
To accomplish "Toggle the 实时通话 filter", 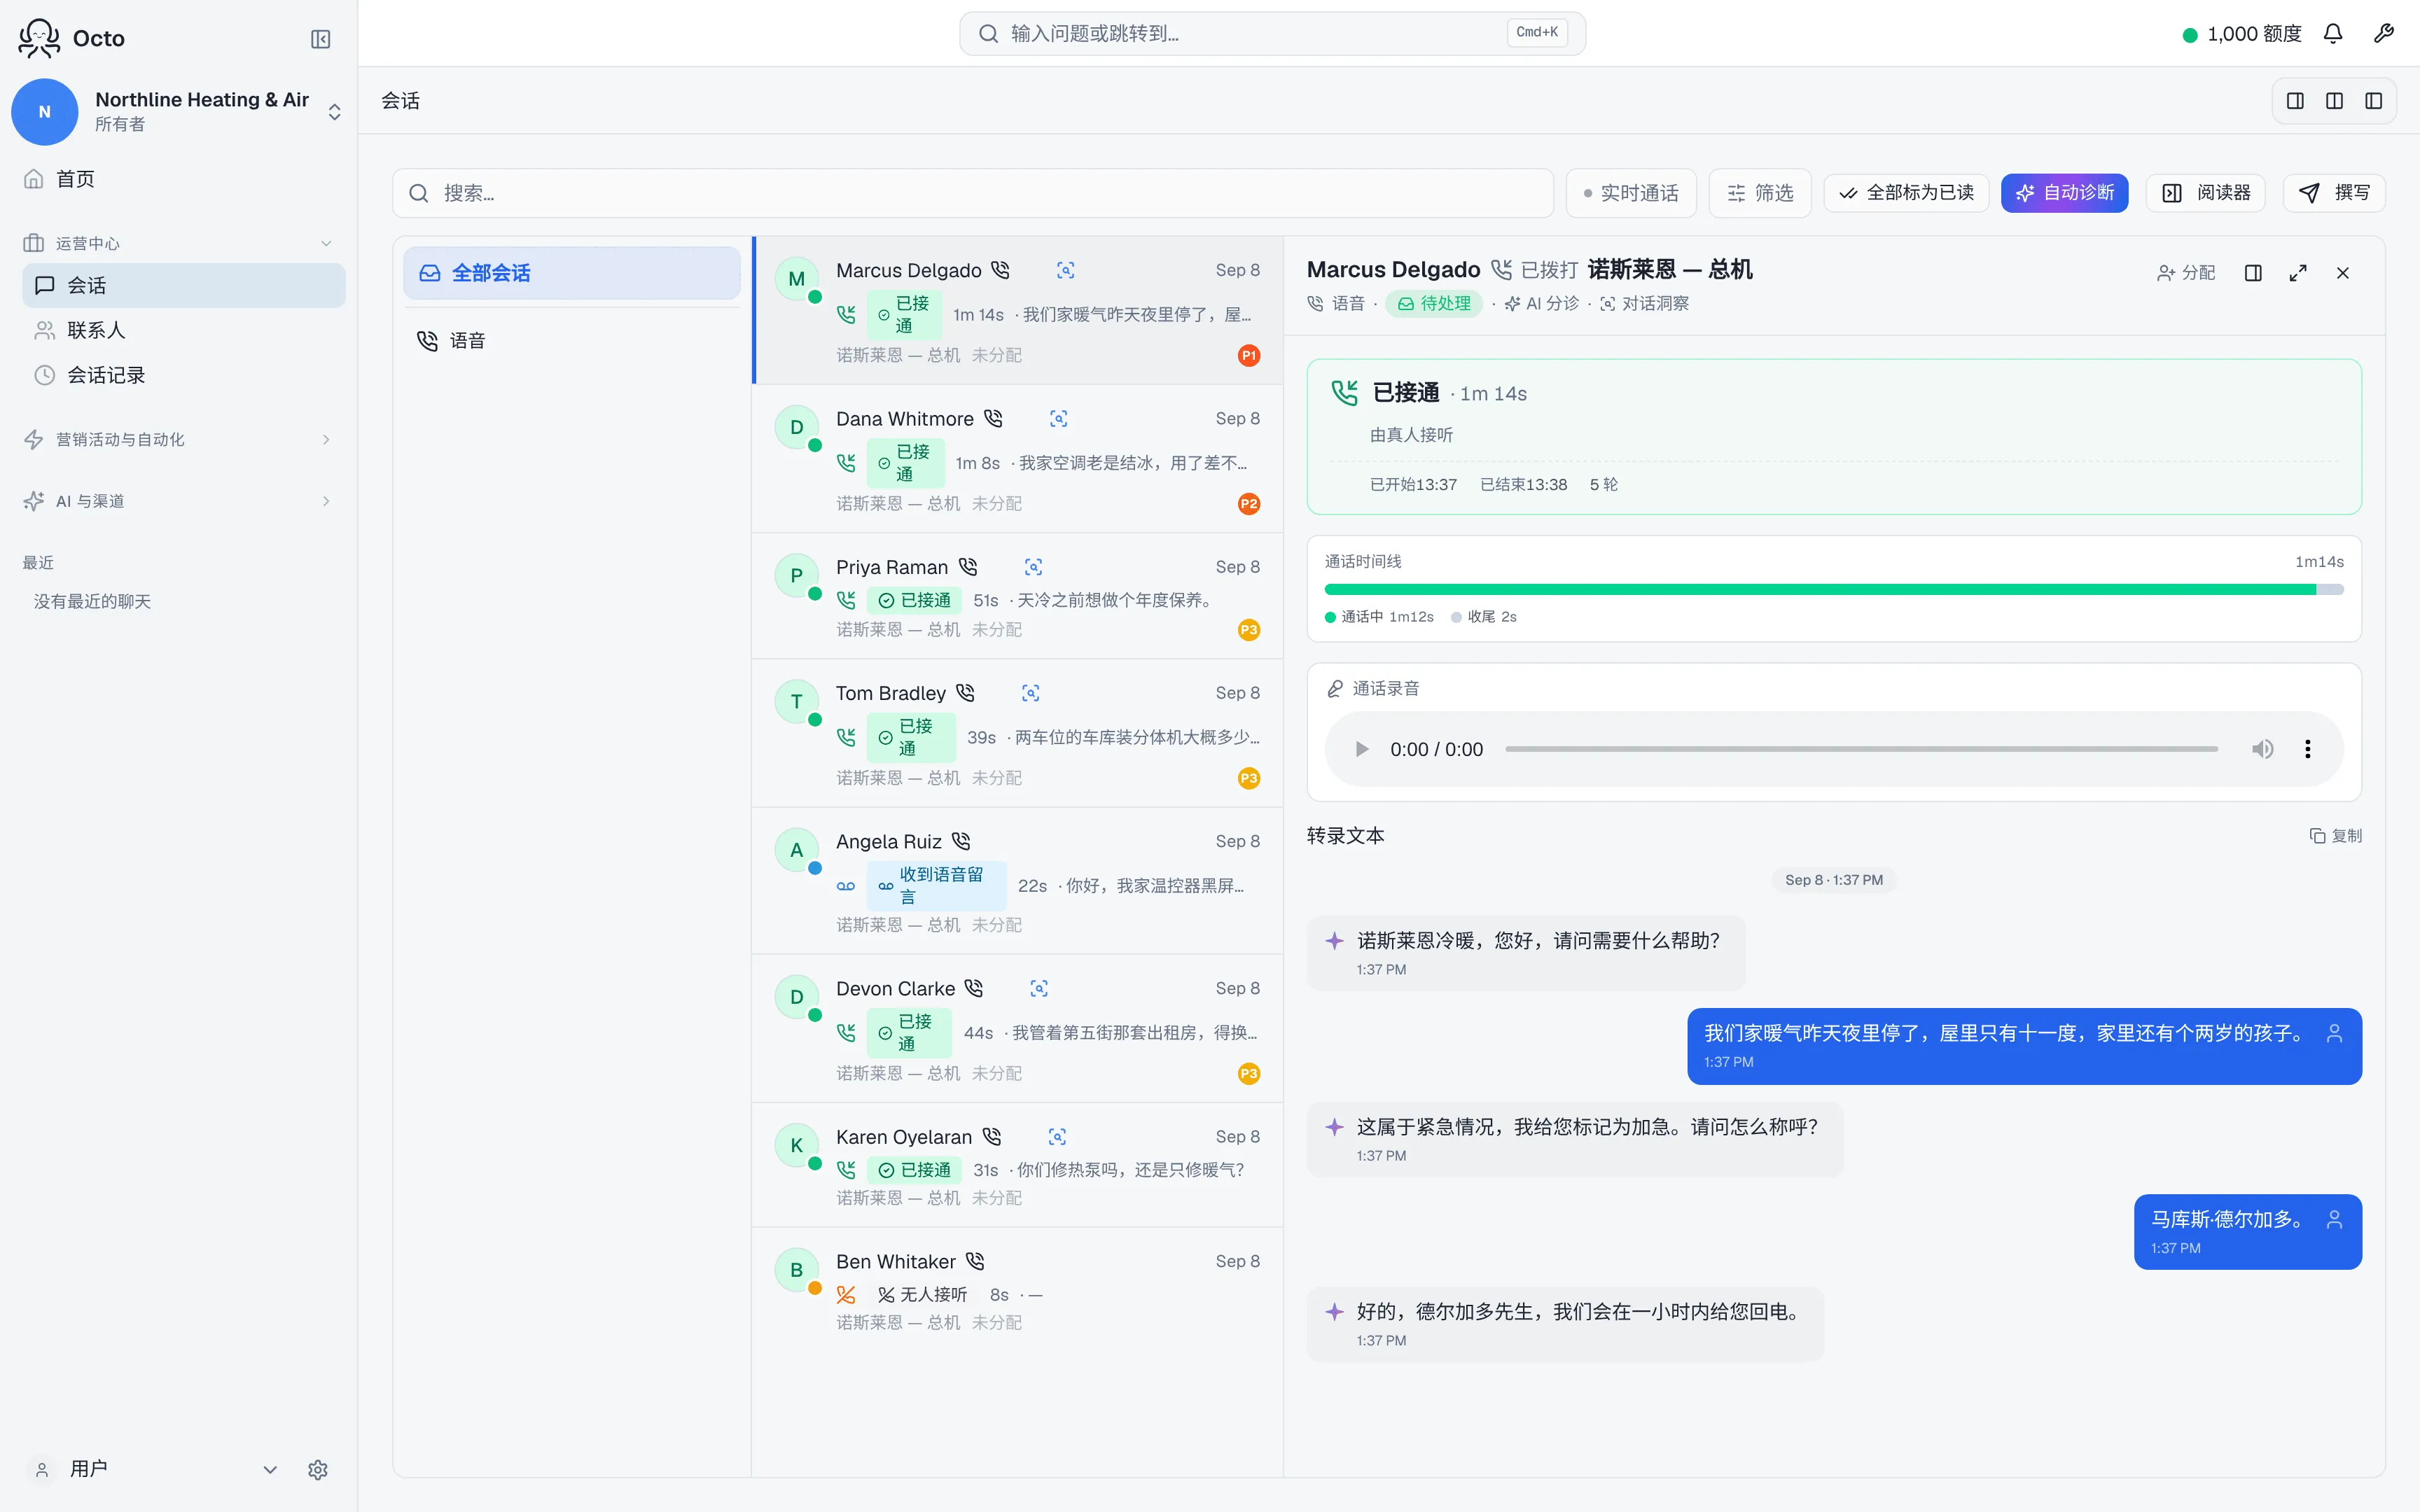I will pyautogui.click(x=1631, y=193).
